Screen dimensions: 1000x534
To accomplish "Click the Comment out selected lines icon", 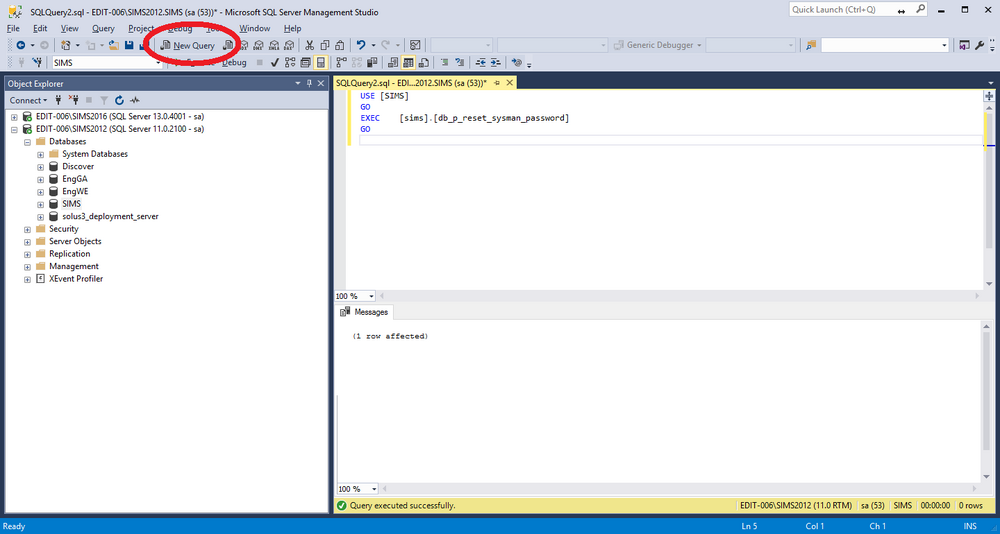I will point(445,63).
